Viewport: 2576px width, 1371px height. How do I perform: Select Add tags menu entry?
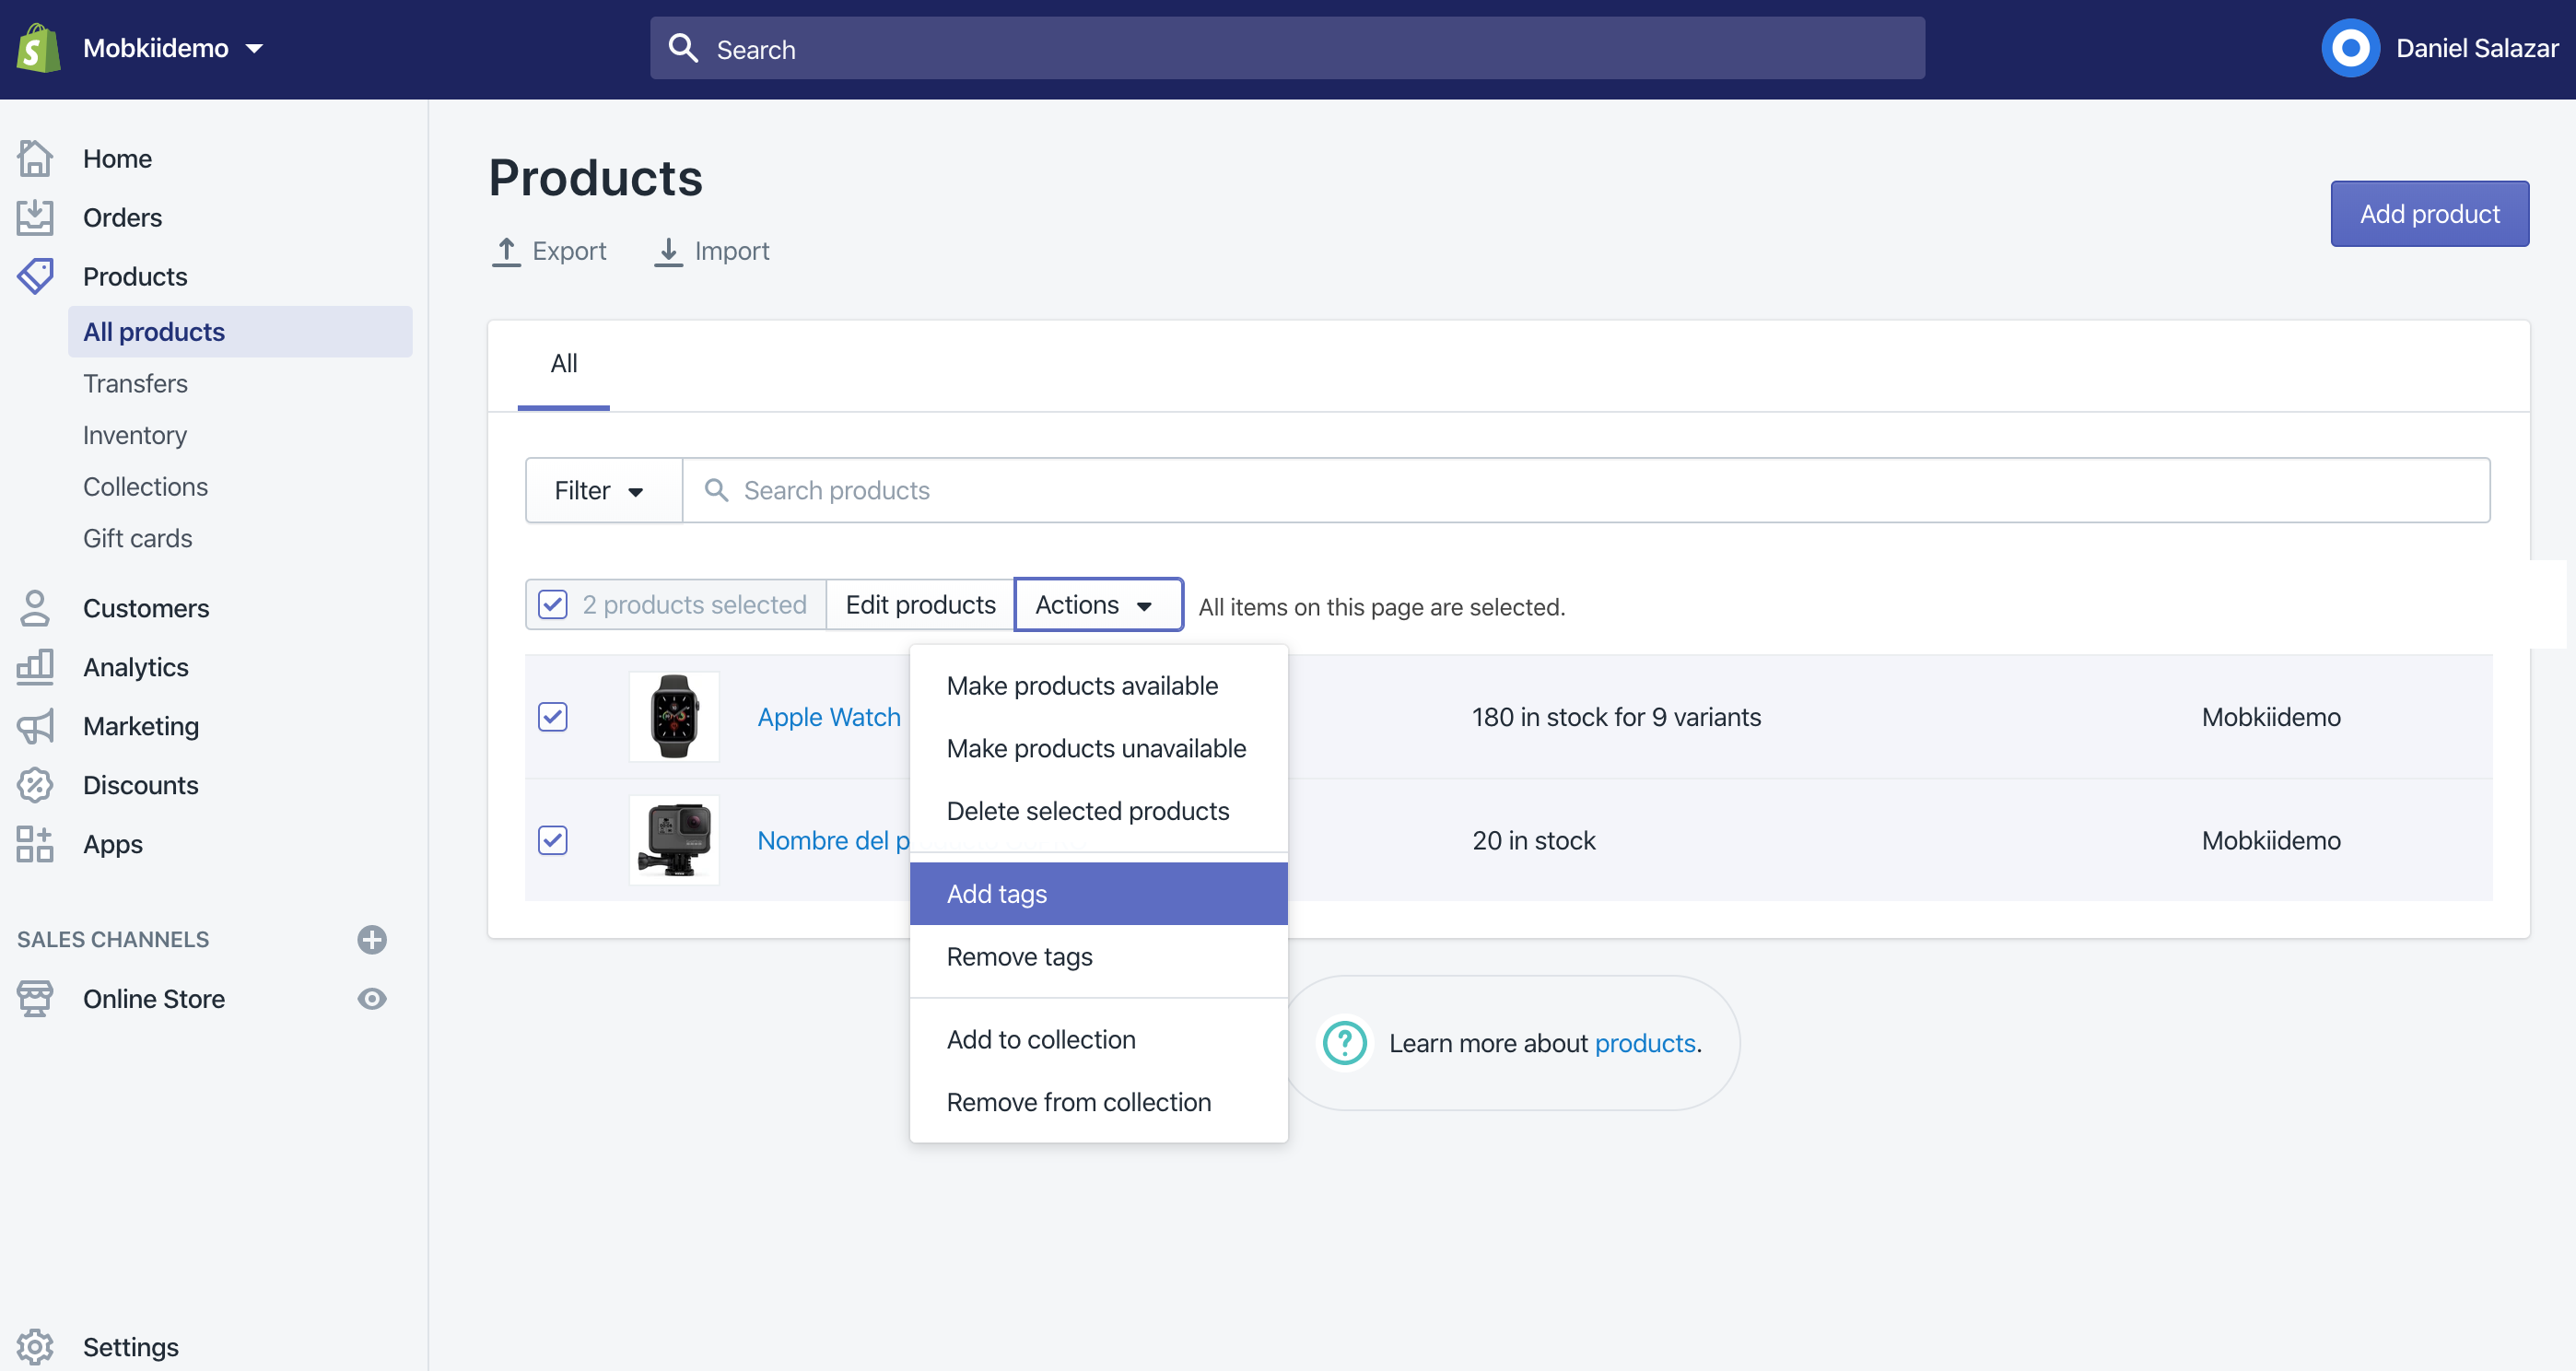(x=1098, y=893)
